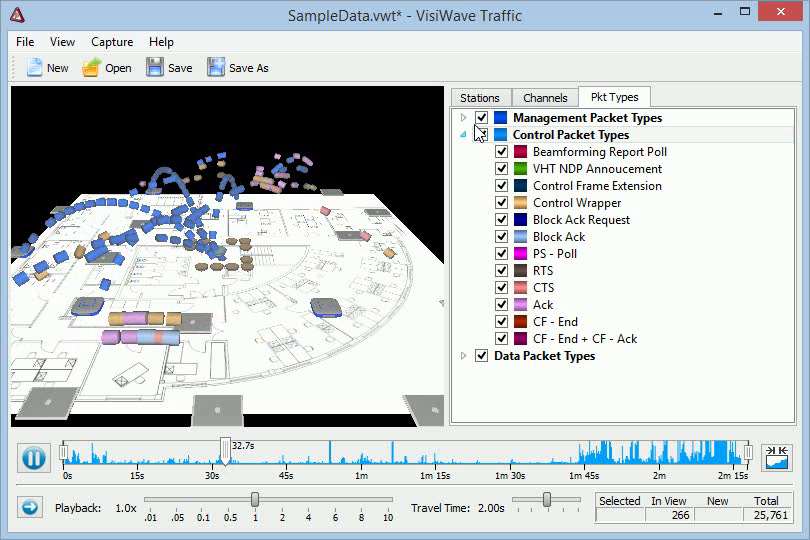The image size is (810, 540).
Task: Click Control Wrapper tan color swatch
Action: click(521, 203)
